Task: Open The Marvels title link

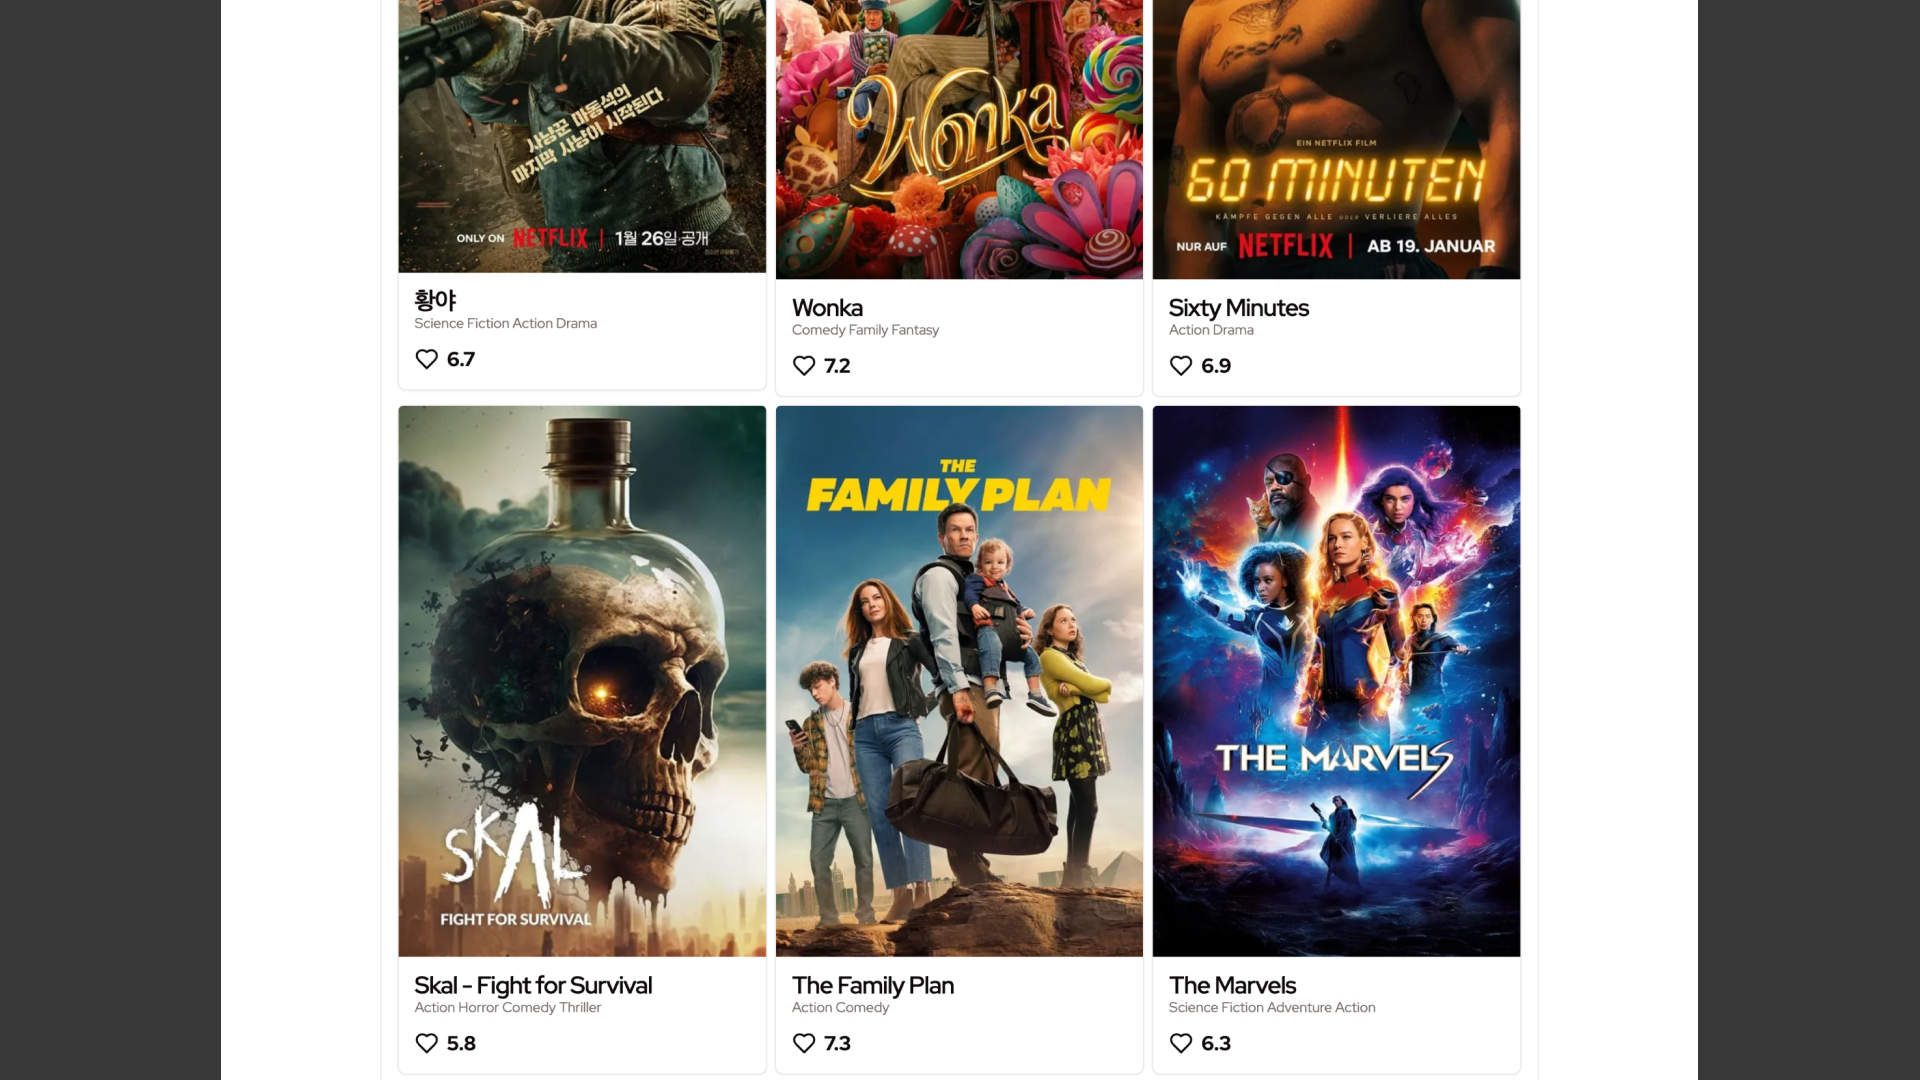Action: coord(1232,985)
